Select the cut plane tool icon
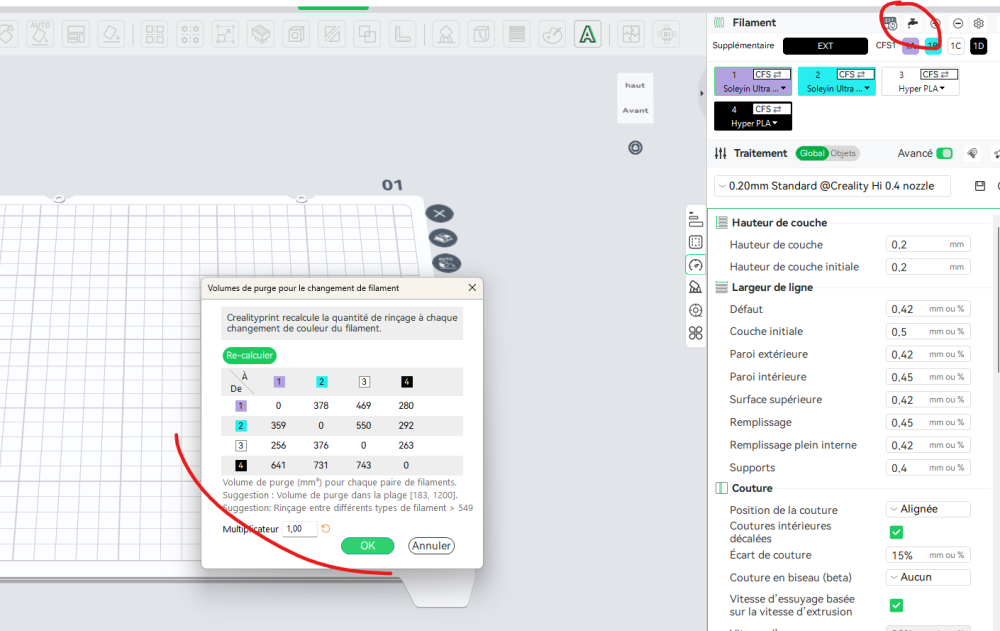Viewport: 1000px width, 631px height. click(332, 34)
